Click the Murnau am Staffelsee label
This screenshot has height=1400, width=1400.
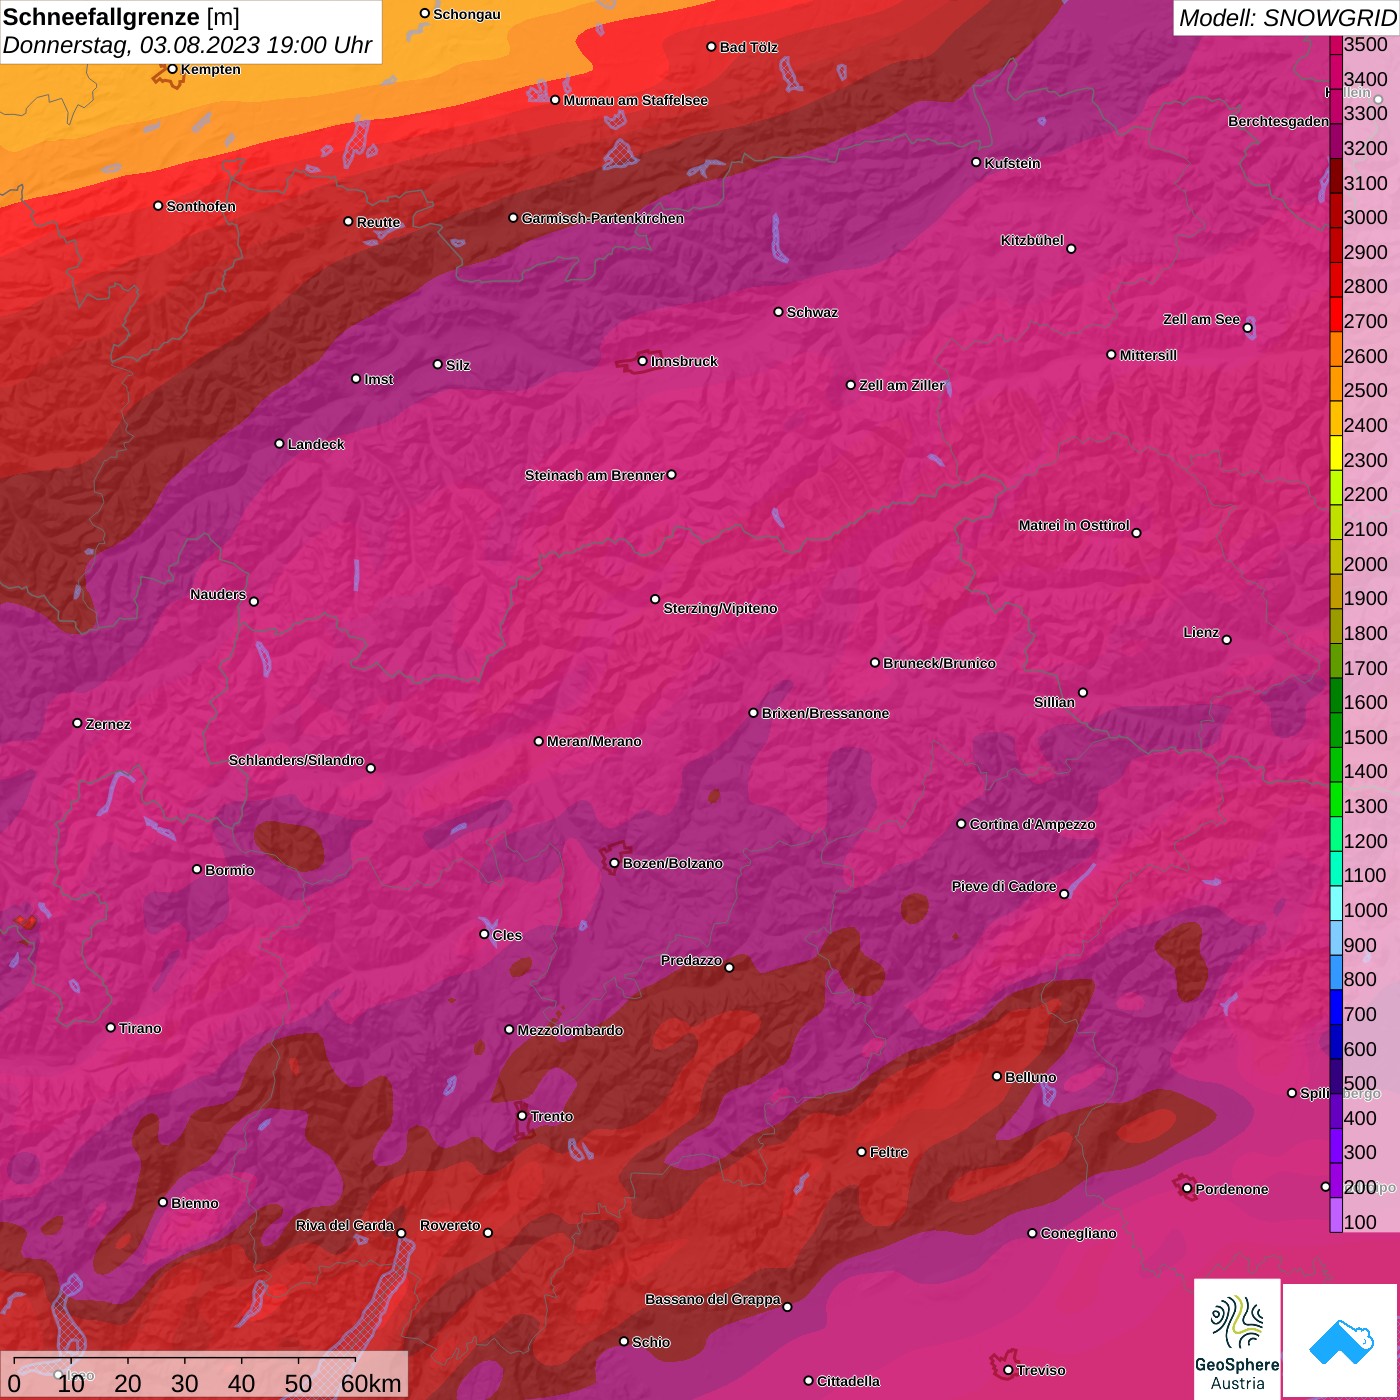point(635,100)
